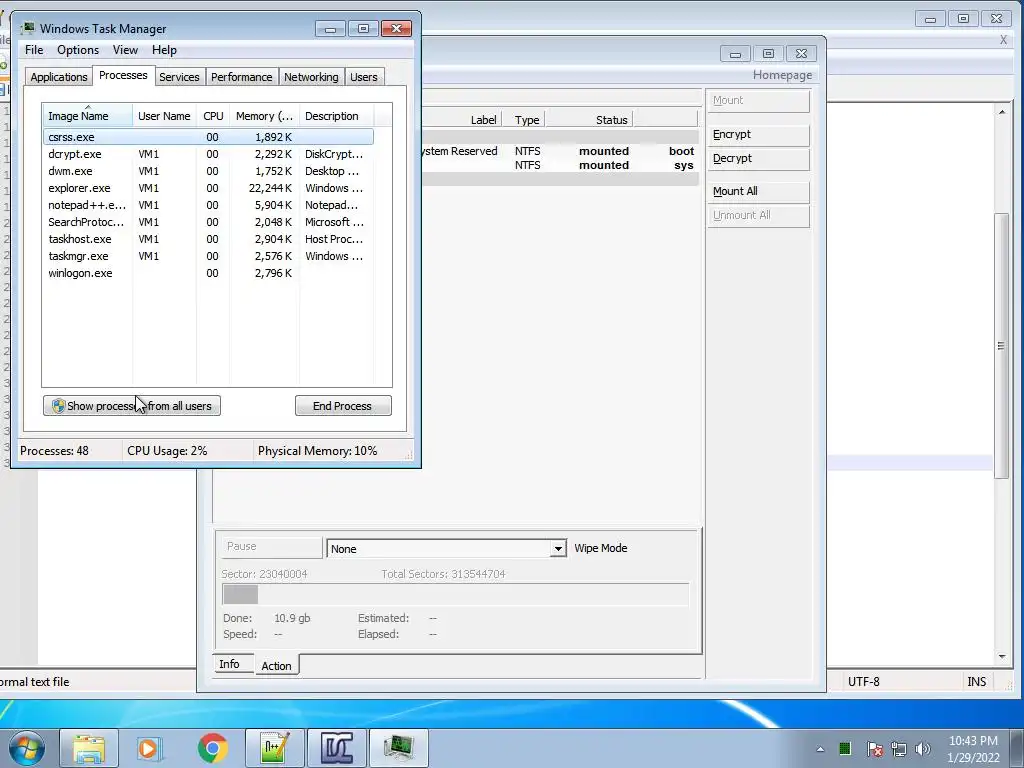Open Action Center flag tray icon
Viewport: 1024px width, 768px height.
pos(874,749)
